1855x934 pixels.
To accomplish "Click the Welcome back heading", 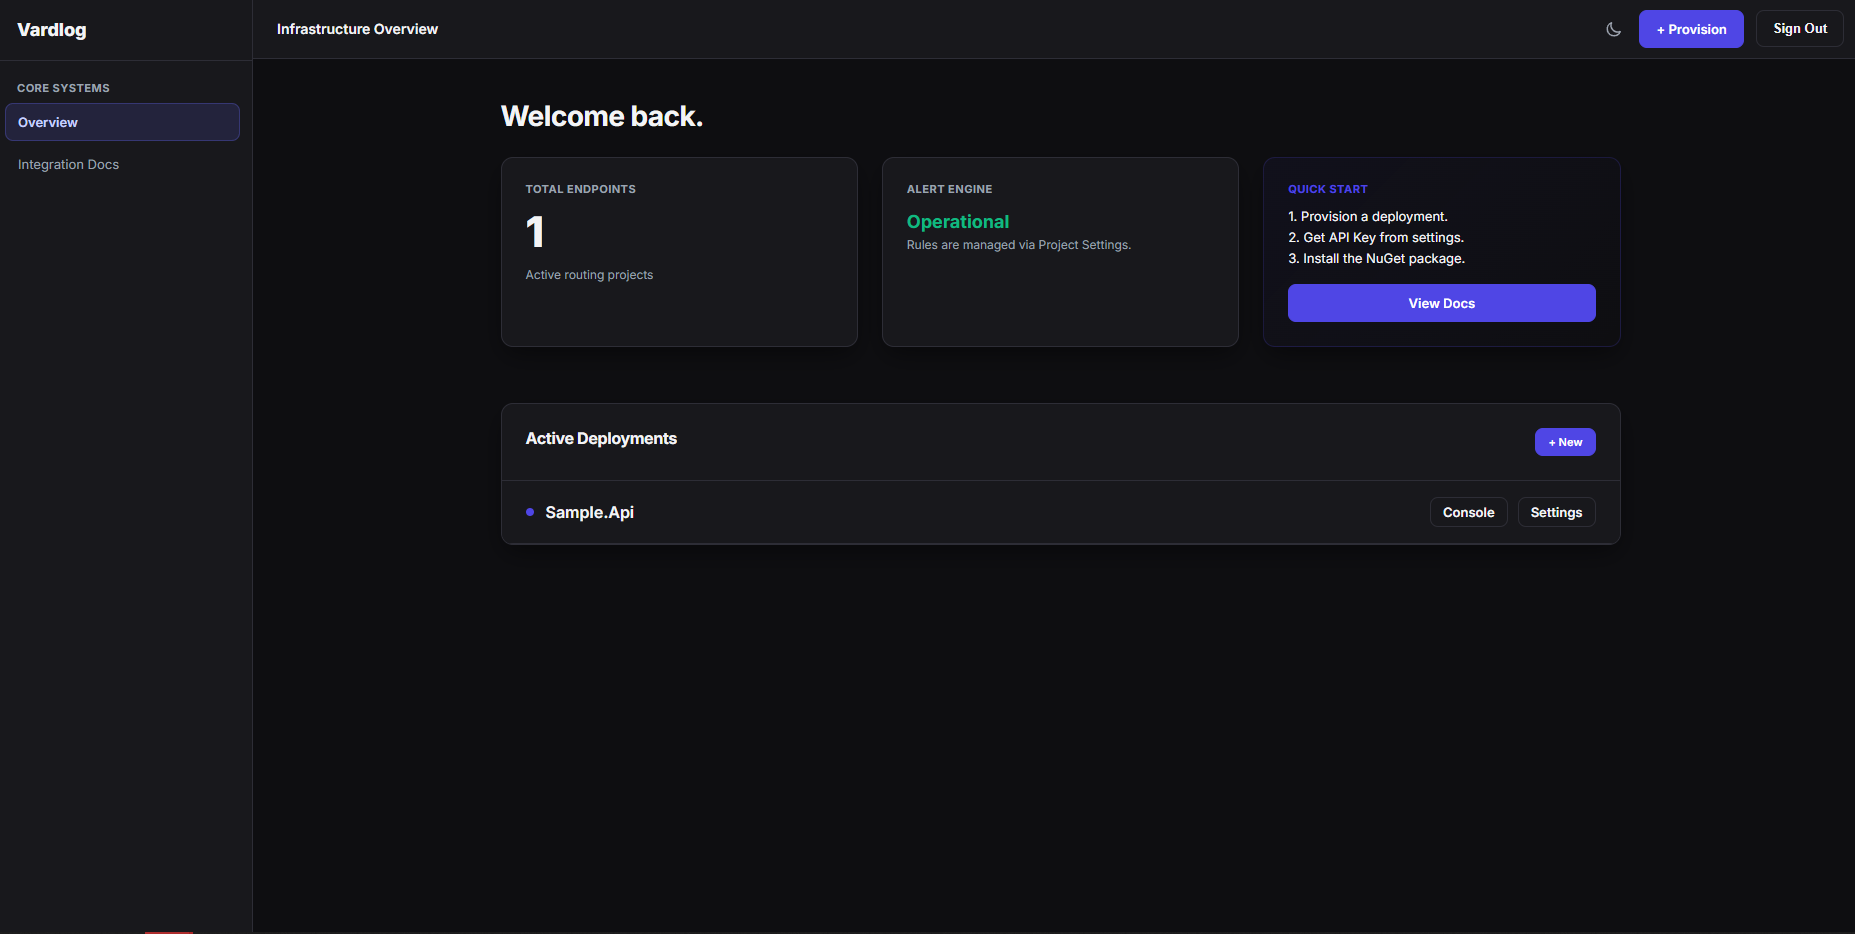I will point(601,115).
